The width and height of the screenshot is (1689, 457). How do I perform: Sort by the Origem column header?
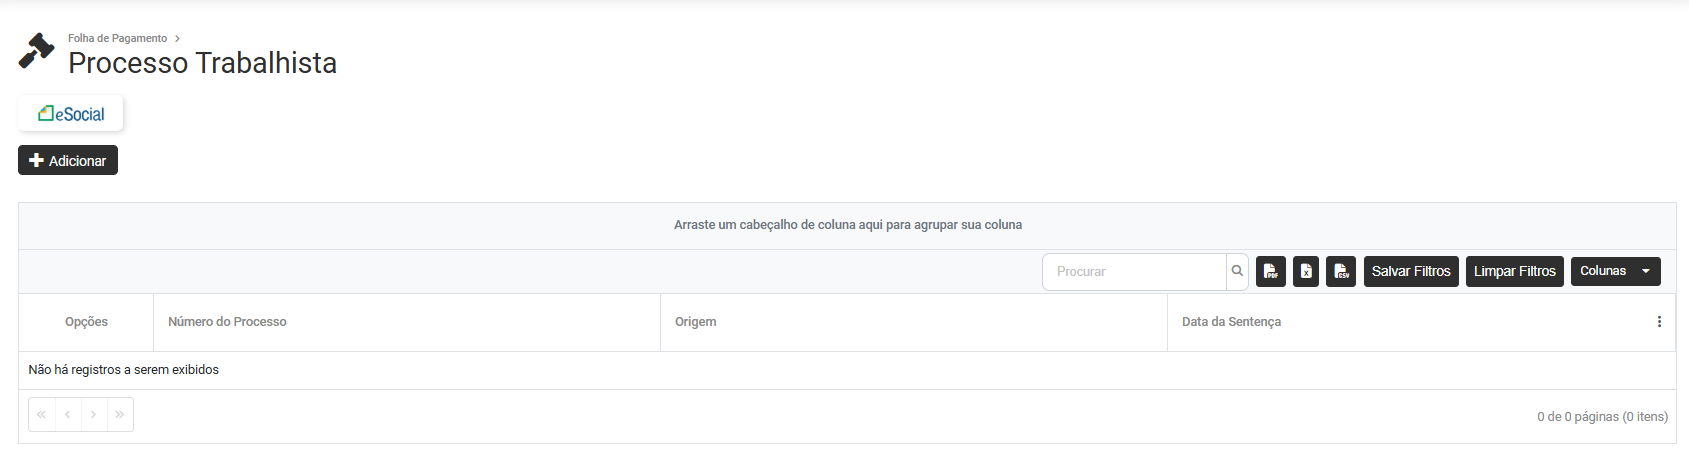click(x=695, y=322)
